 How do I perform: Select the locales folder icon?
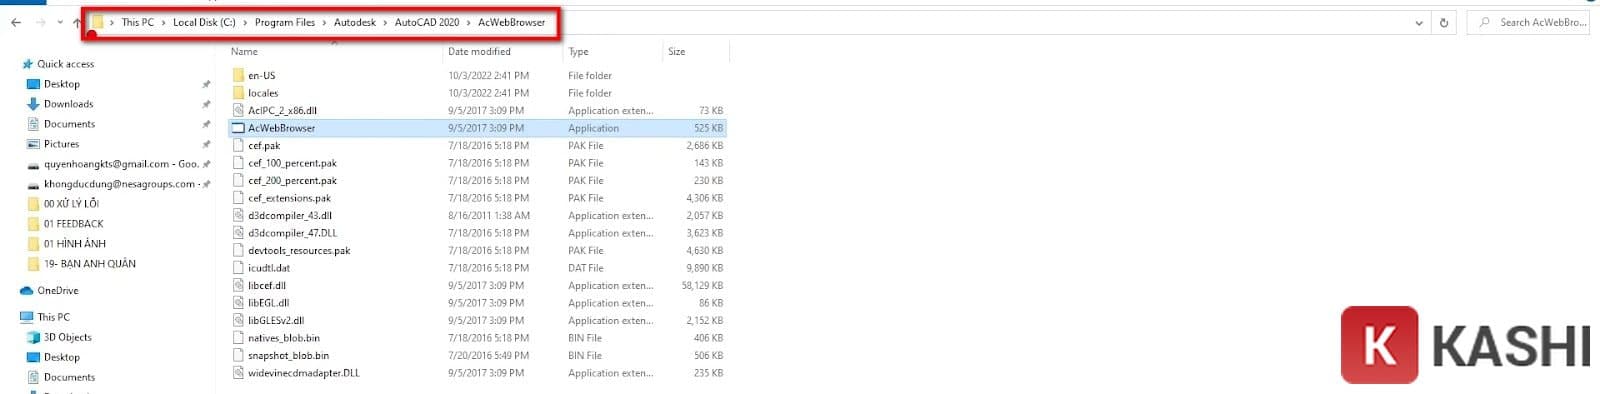click(x=238, y=93)
